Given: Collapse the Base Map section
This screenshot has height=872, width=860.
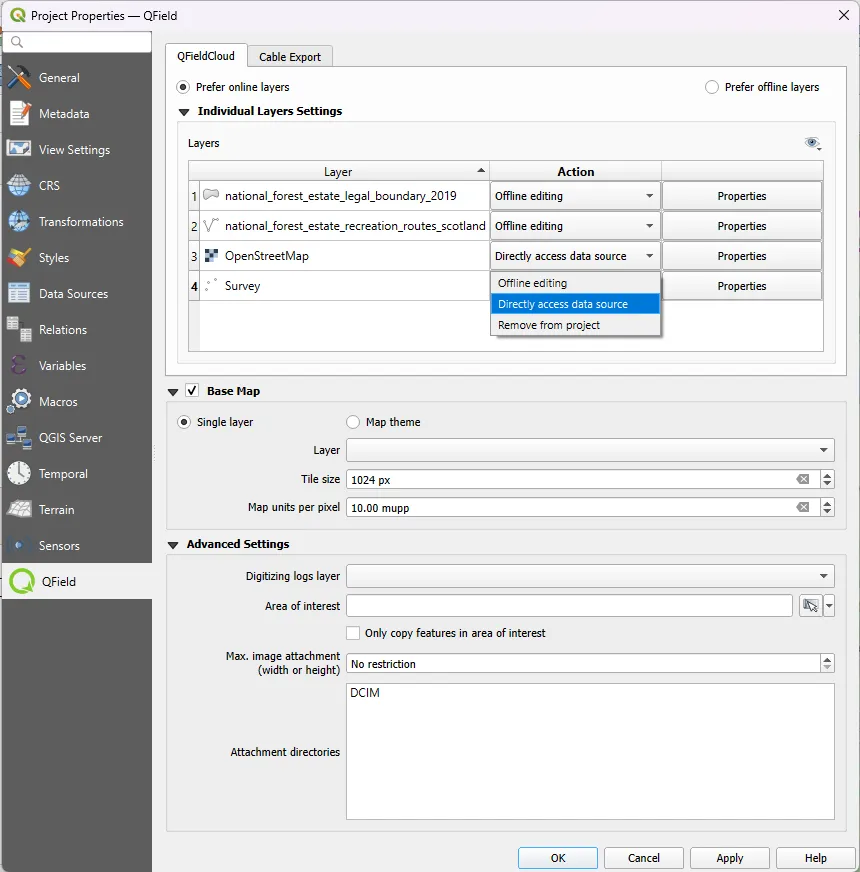Looking at the screenshot, I should click(x=173, y=392).
